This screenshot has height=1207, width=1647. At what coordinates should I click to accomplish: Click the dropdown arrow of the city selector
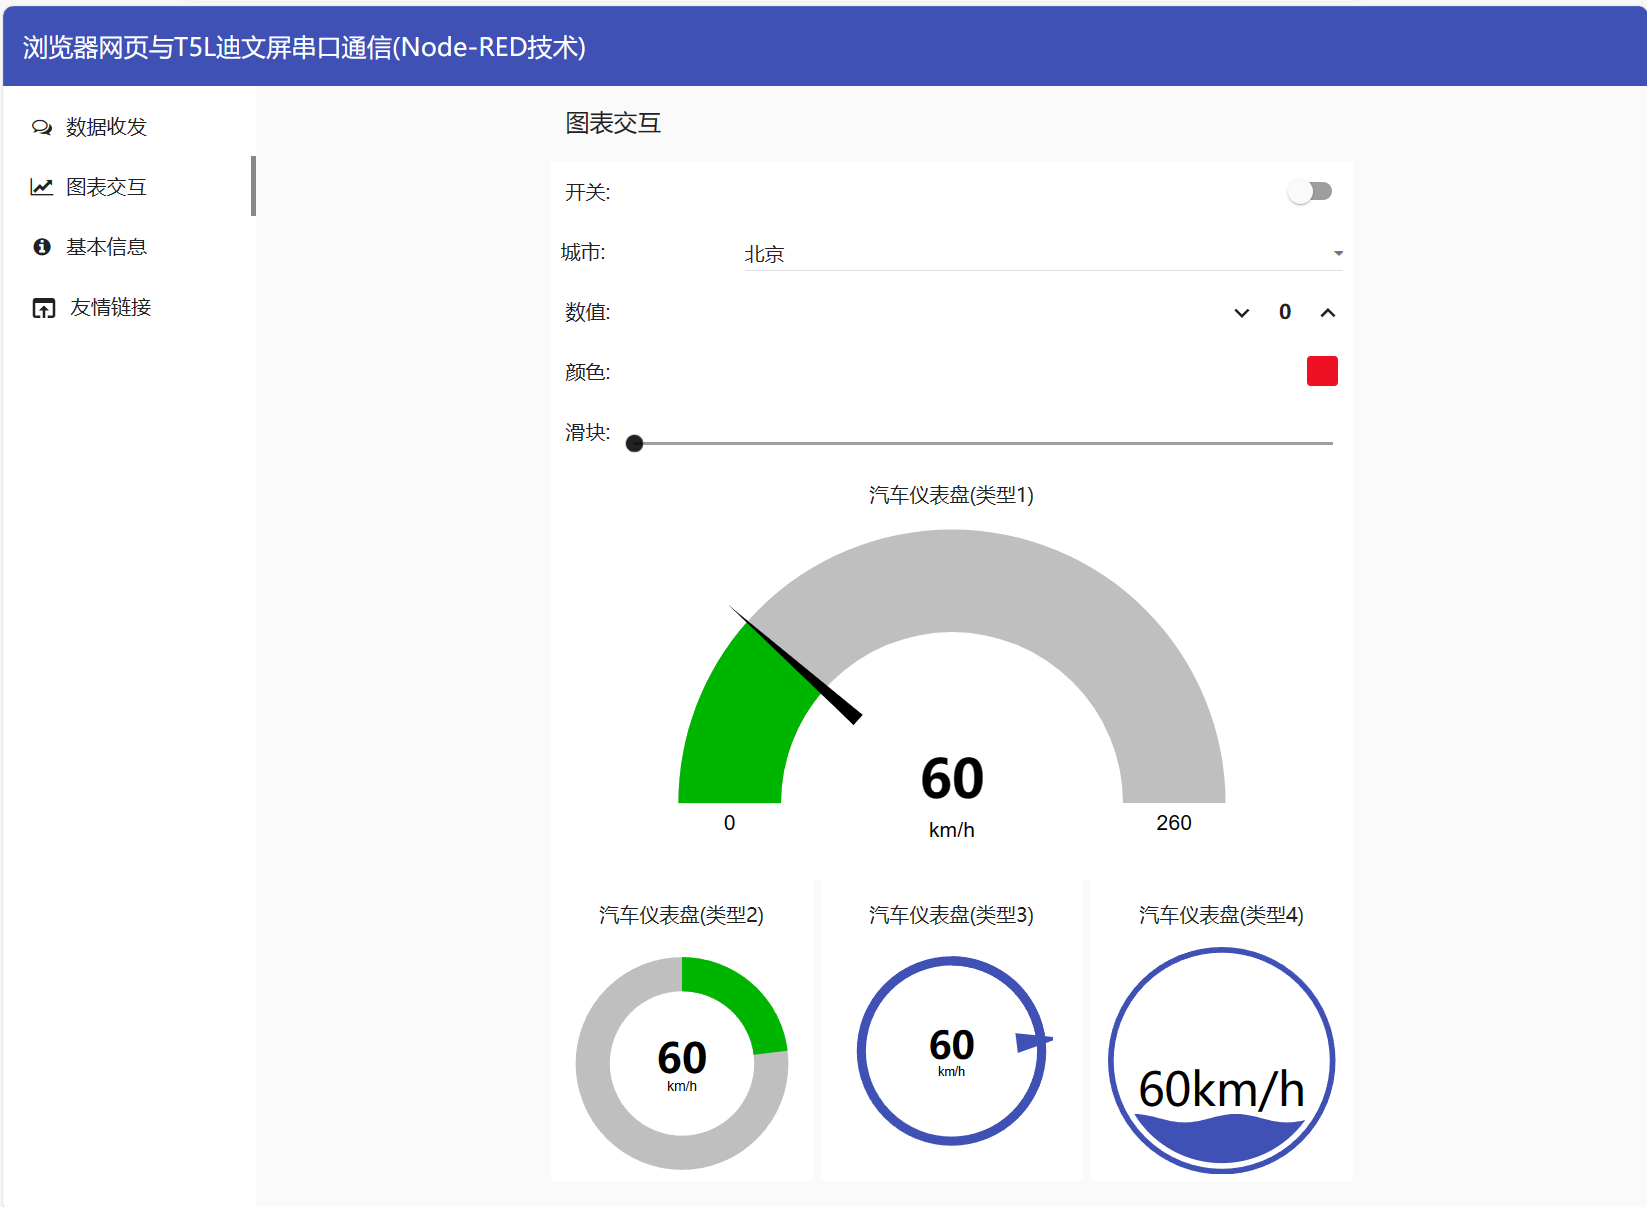(x=1338, y=254)
